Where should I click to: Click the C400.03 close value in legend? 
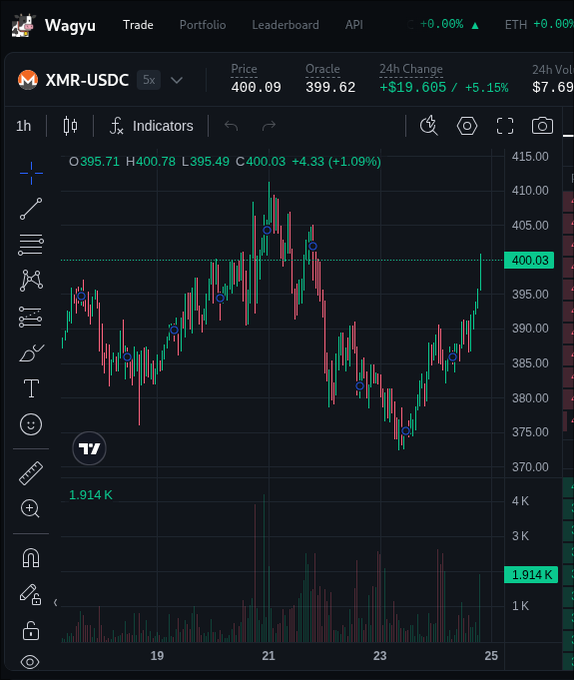pyautogui.click(x=261, y=162)
